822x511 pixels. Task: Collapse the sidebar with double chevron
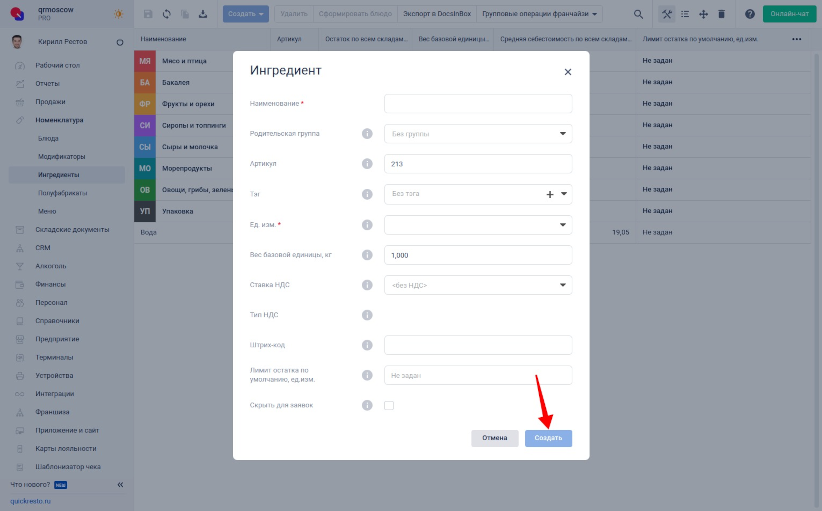point(120,485)
